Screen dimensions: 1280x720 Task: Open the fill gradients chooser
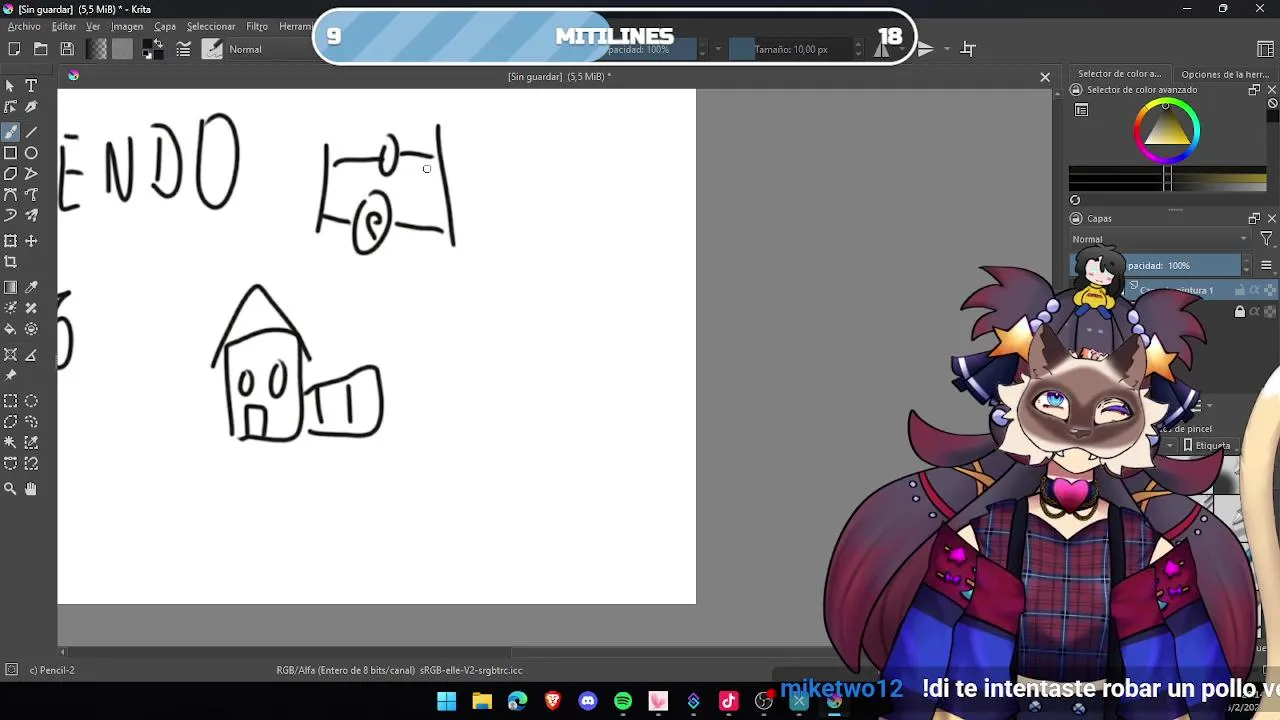tap(97, 49)
